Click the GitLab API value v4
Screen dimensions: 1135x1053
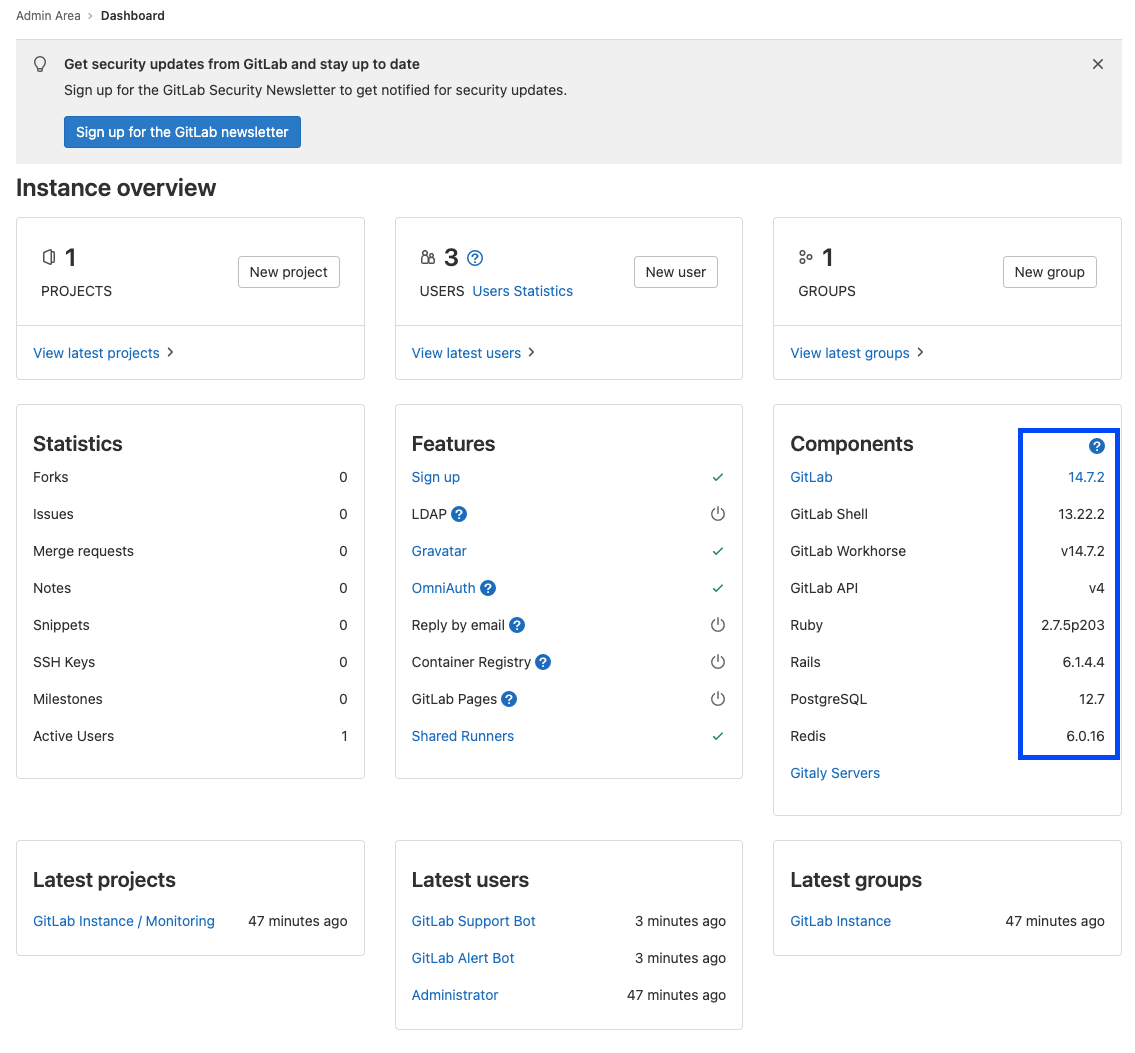click(x=1096, y=588)
